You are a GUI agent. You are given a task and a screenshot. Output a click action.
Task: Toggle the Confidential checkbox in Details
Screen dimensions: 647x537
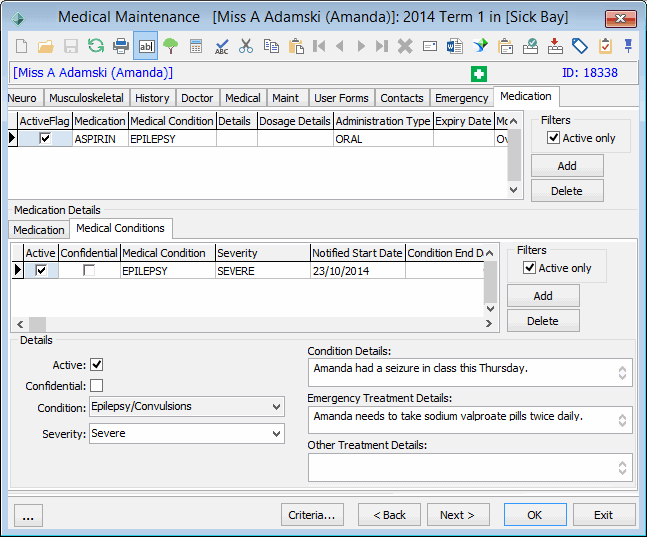click(x=97, y=386)
